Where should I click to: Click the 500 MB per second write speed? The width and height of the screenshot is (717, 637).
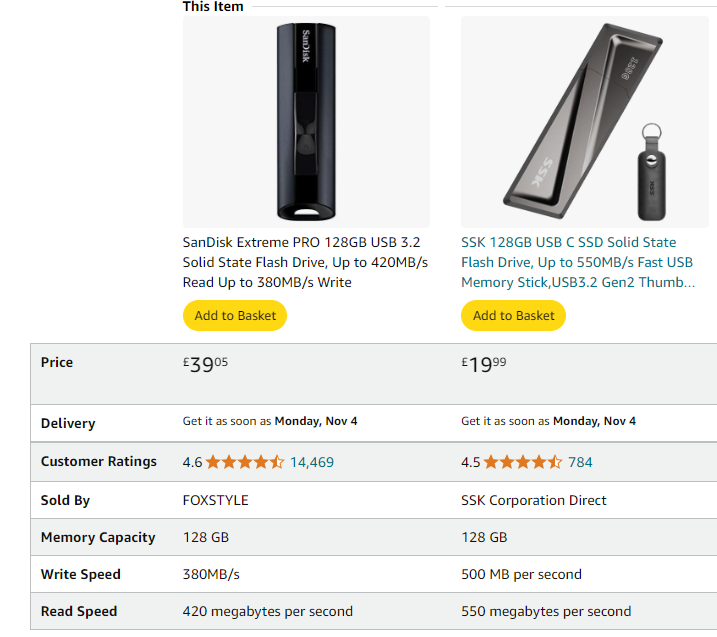521,574
